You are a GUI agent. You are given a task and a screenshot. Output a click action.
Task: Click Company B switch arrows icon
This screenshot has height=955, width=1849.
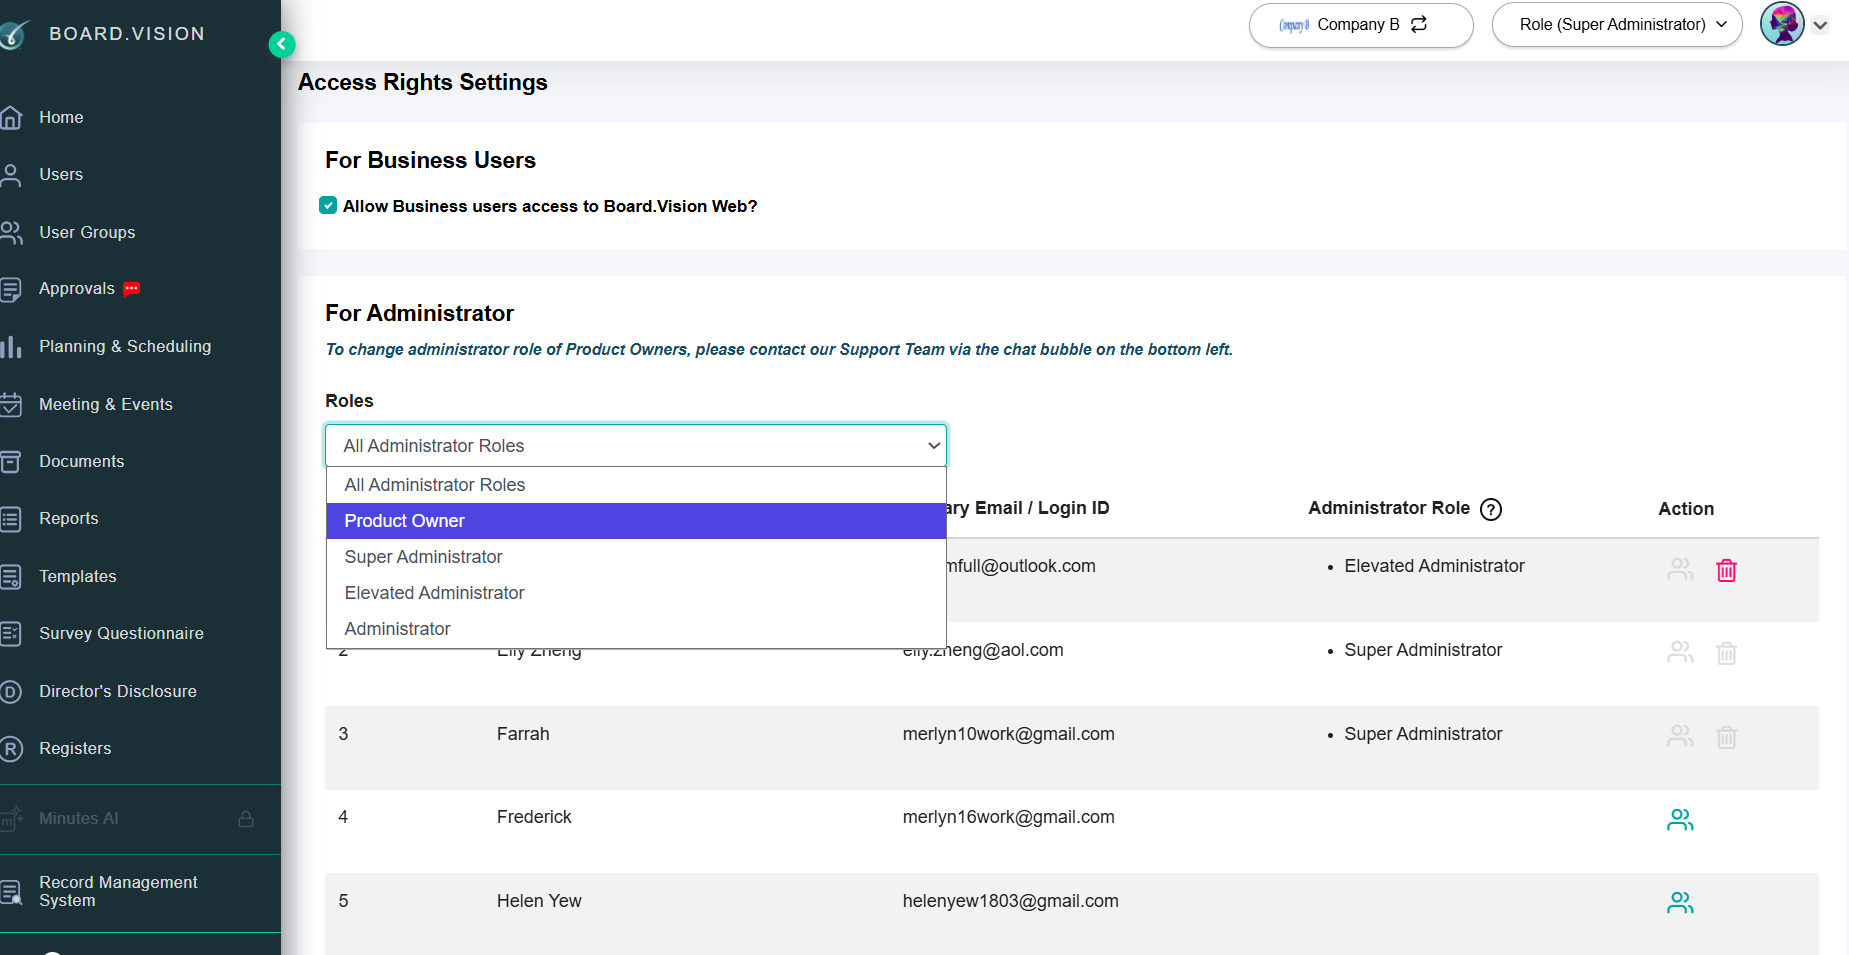point(1419,24)
